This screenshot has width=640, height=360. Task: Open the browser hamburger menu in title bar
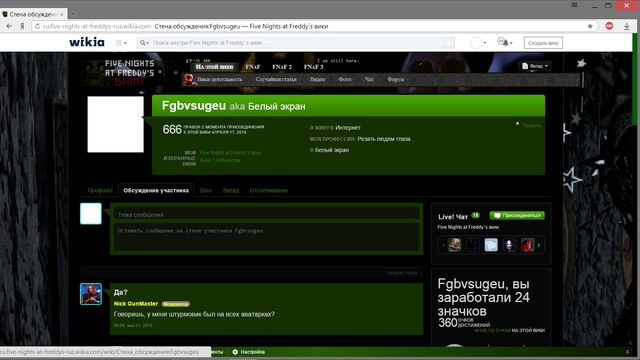(x=574, y=5)
